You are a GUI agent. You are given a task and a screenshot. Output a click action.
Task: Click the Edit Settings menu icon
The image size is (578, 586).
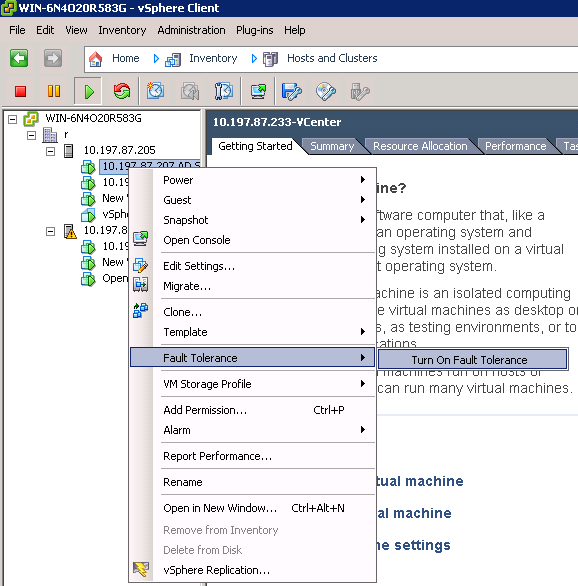click(140, 265)
